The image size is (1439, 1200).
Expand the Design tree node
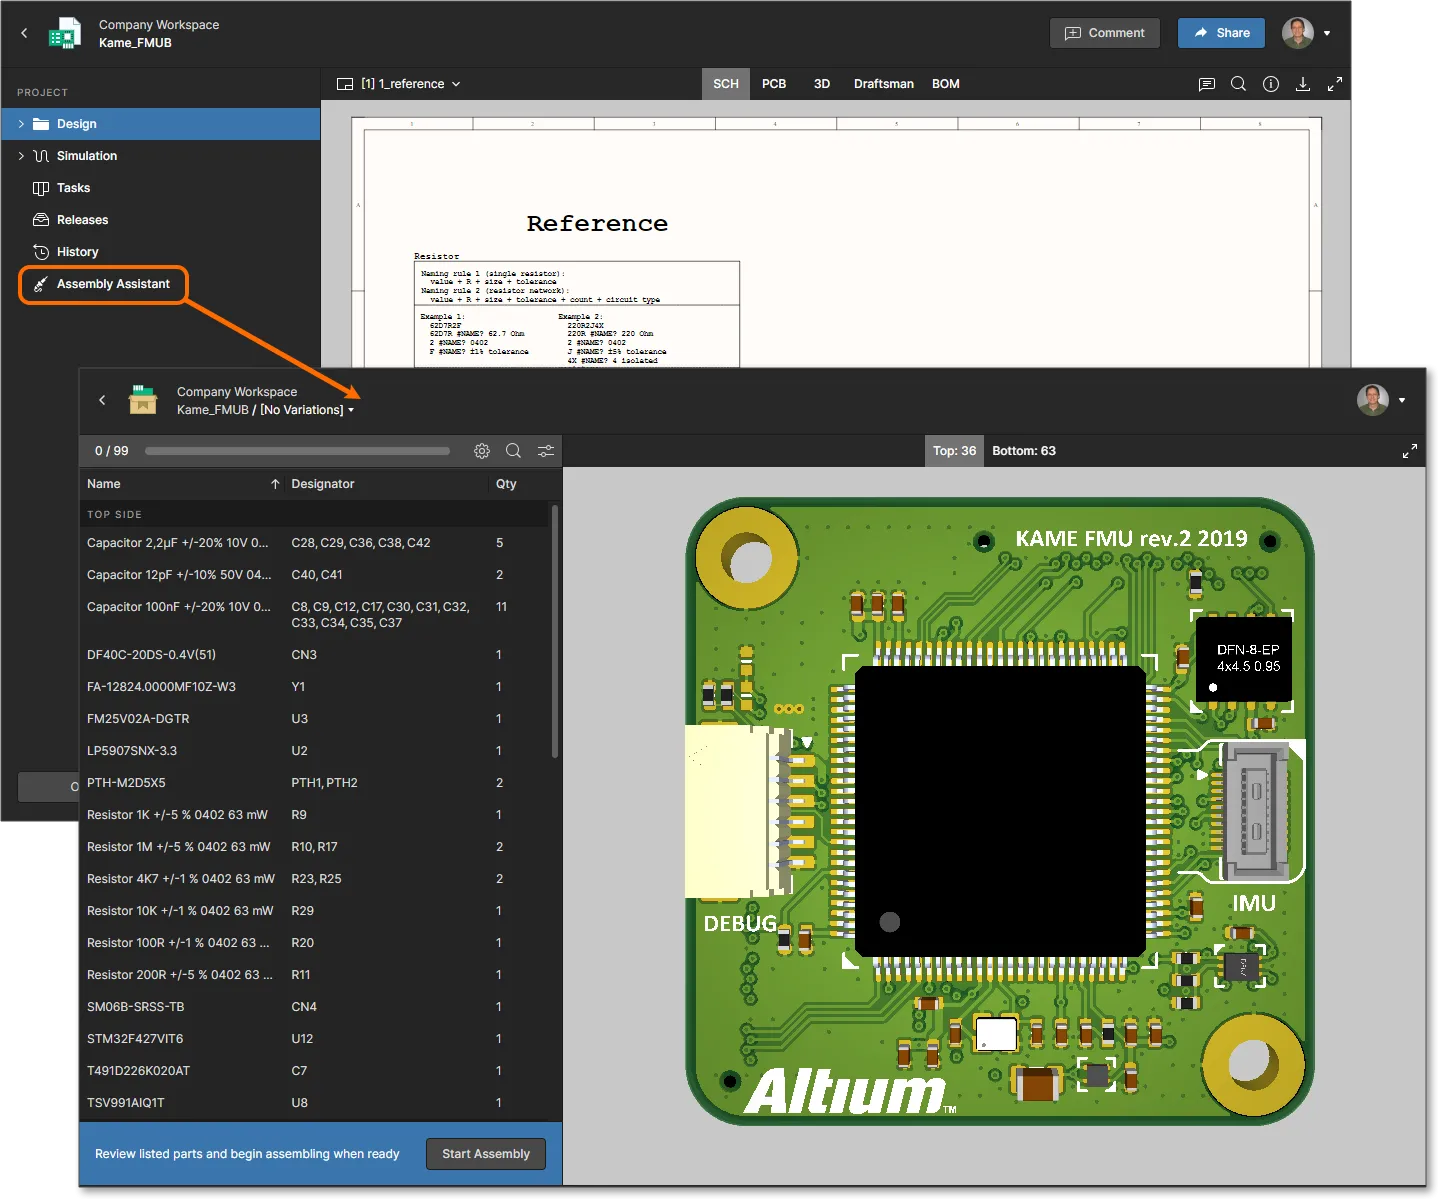tap(21, 124)
